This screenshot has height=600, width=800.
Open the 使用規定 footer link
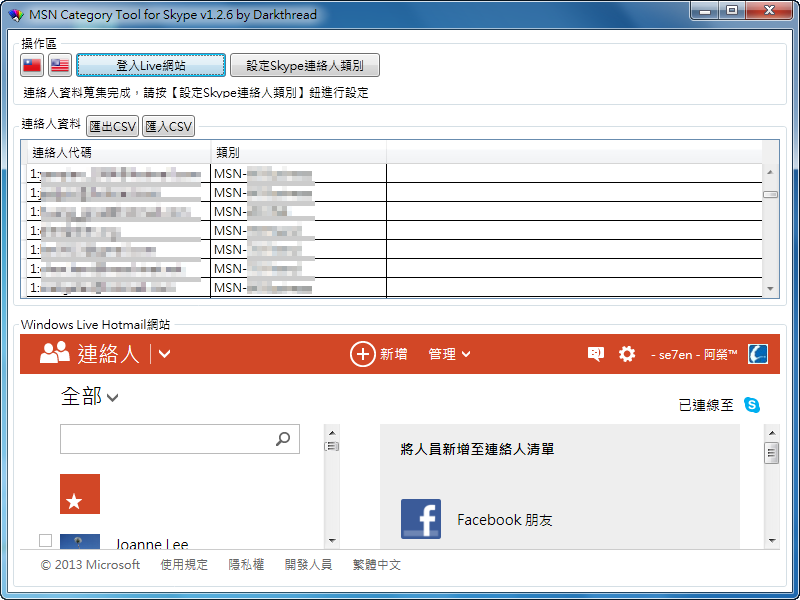184,565
